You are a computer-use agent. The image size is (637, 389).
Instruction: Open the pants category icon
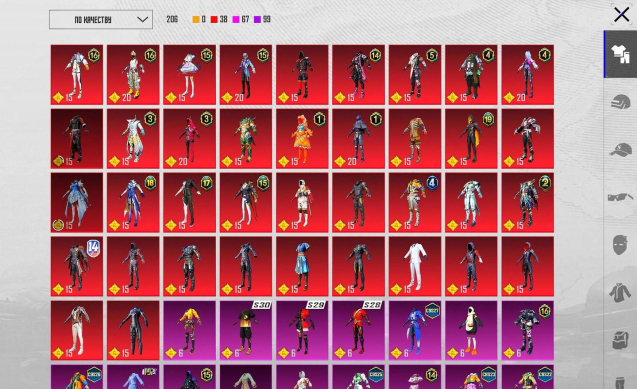tap(620, 383)
